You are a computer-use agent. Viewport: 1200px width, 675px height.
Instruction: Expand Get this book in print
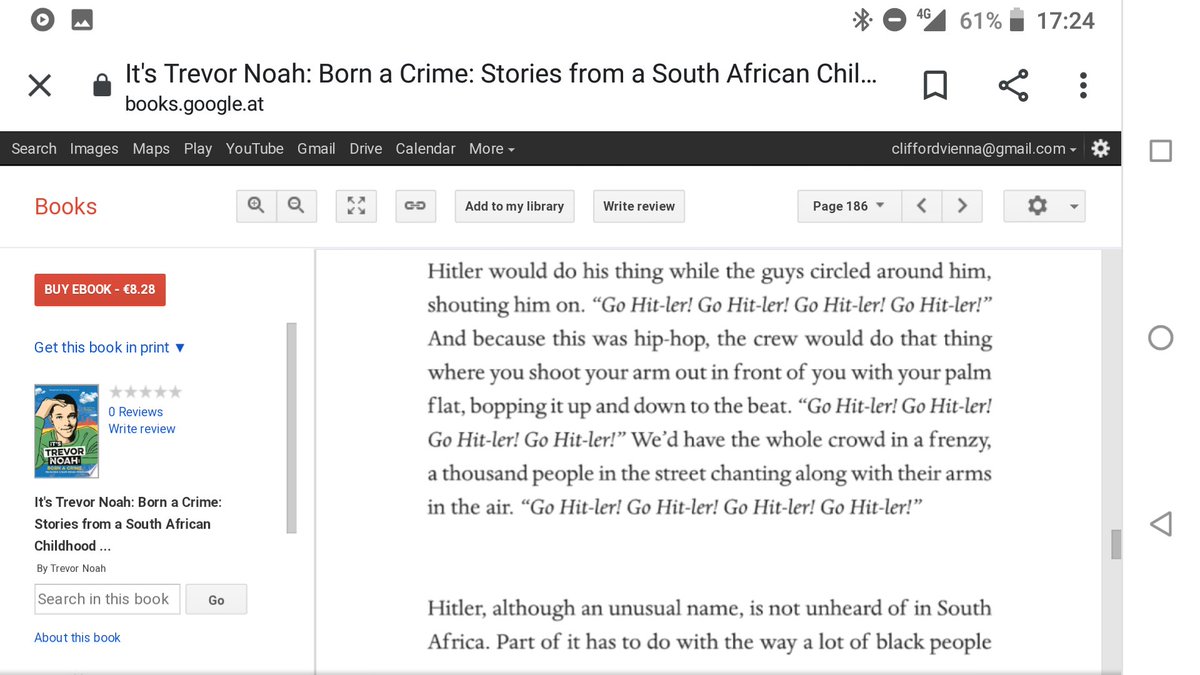[110, 347]
